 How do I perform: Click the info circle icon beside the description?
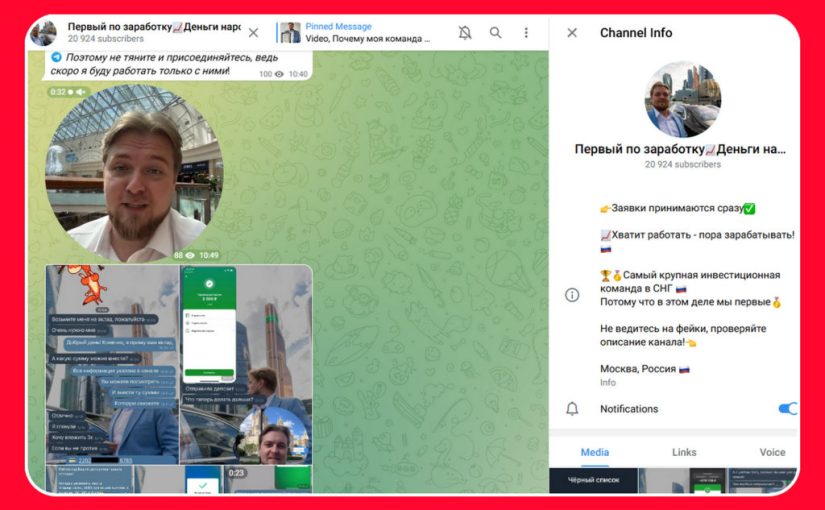[x=572, y=295]
